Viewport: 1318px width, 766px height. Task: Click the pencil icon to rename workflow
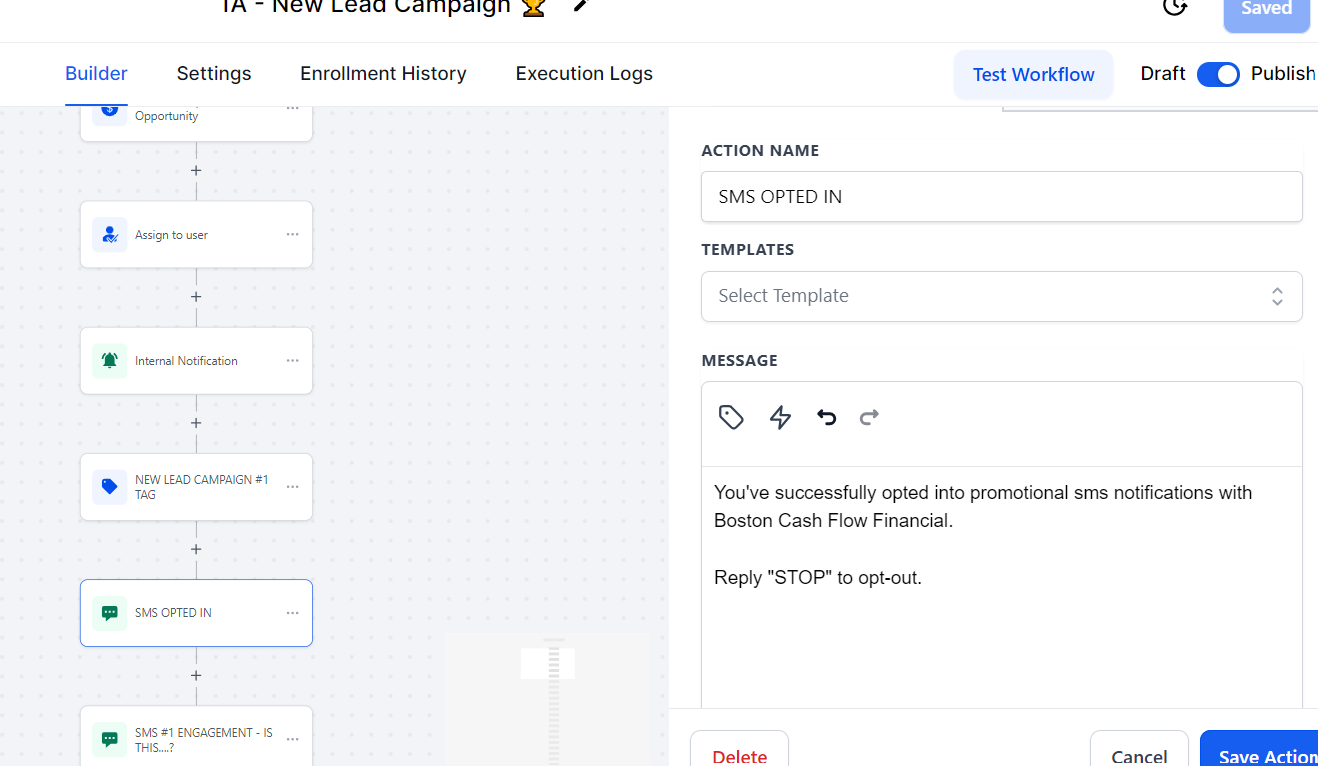pyautogui.click(x=580, y=6)
